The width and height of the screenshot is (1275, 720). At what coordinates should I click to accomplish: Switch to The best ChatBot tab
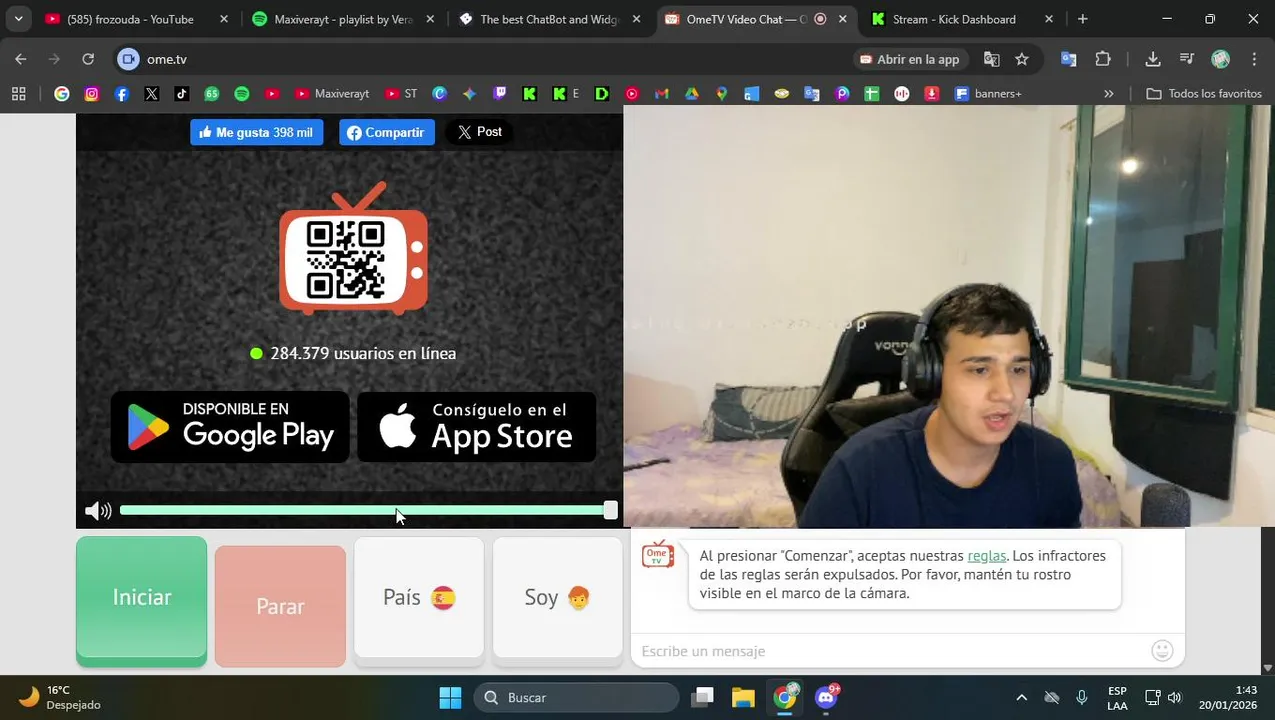pyautogui.click(x=548, y=19)
